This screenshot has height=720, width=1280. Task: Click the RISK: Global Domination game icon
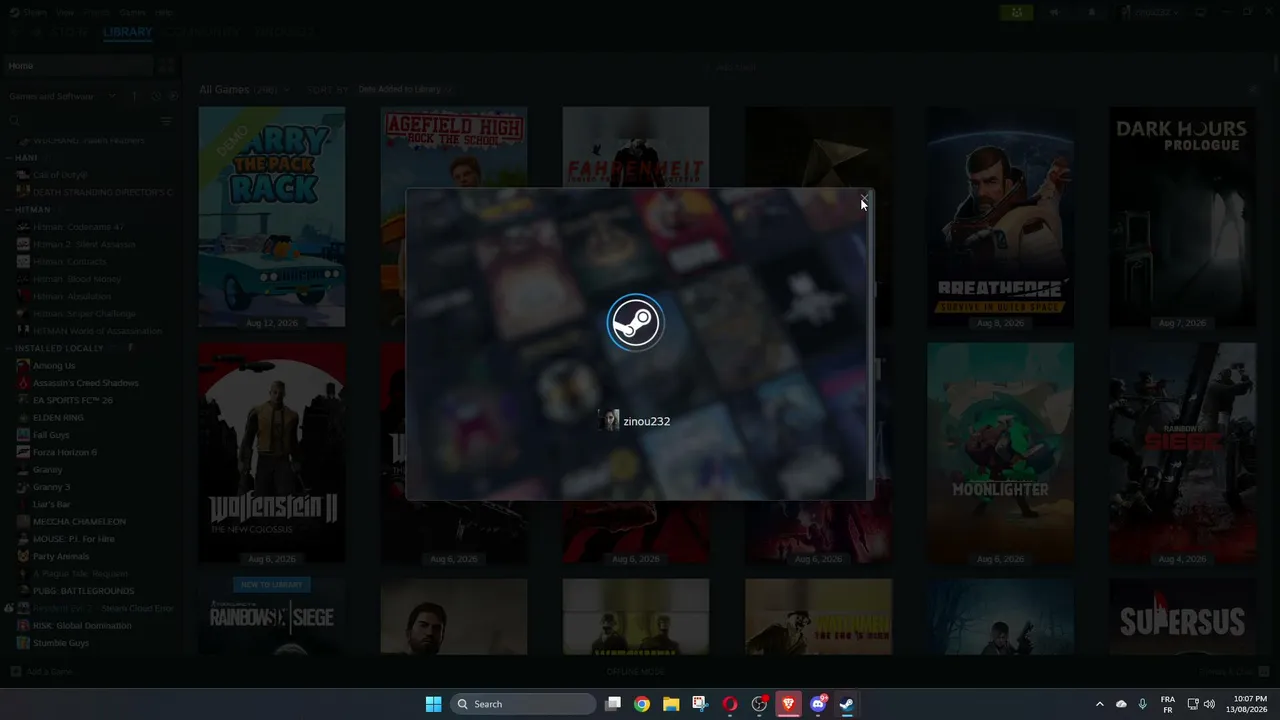23,625
